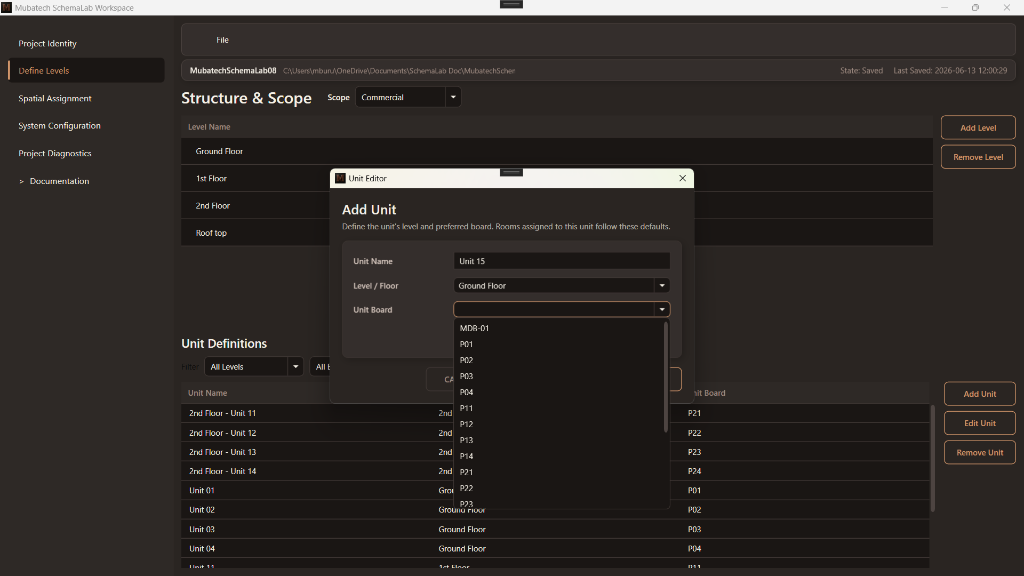Choose P03 from Unit Board list
Viewport: 1024px width, 576px height.
tap(559, 376)
